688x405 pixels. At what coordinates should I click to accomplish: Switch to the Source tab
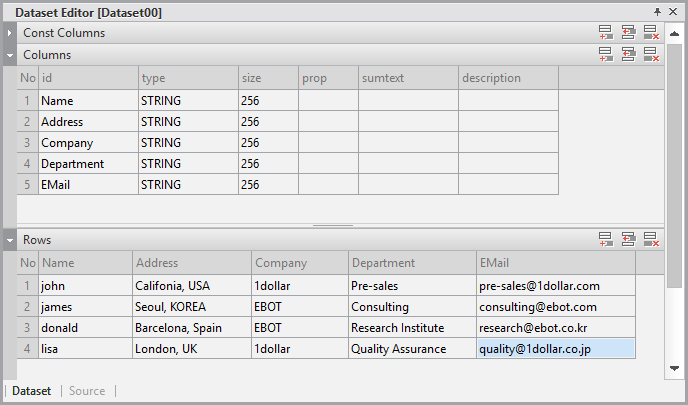87,391
